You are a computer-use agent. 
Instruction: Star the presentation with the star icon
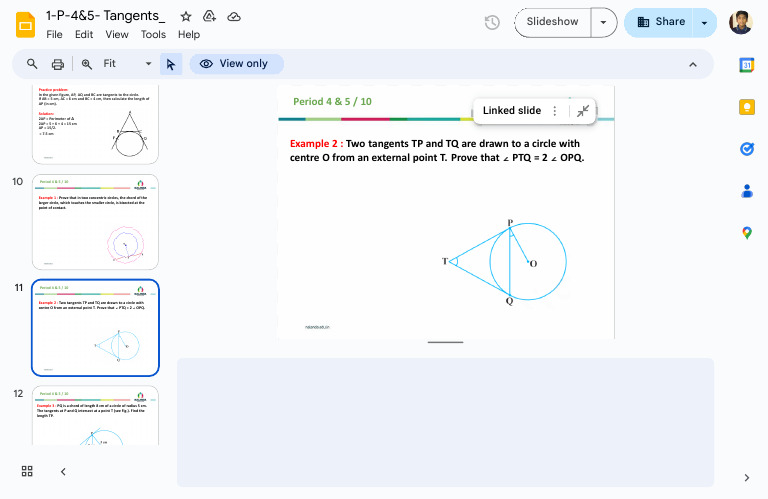(186, 17)
